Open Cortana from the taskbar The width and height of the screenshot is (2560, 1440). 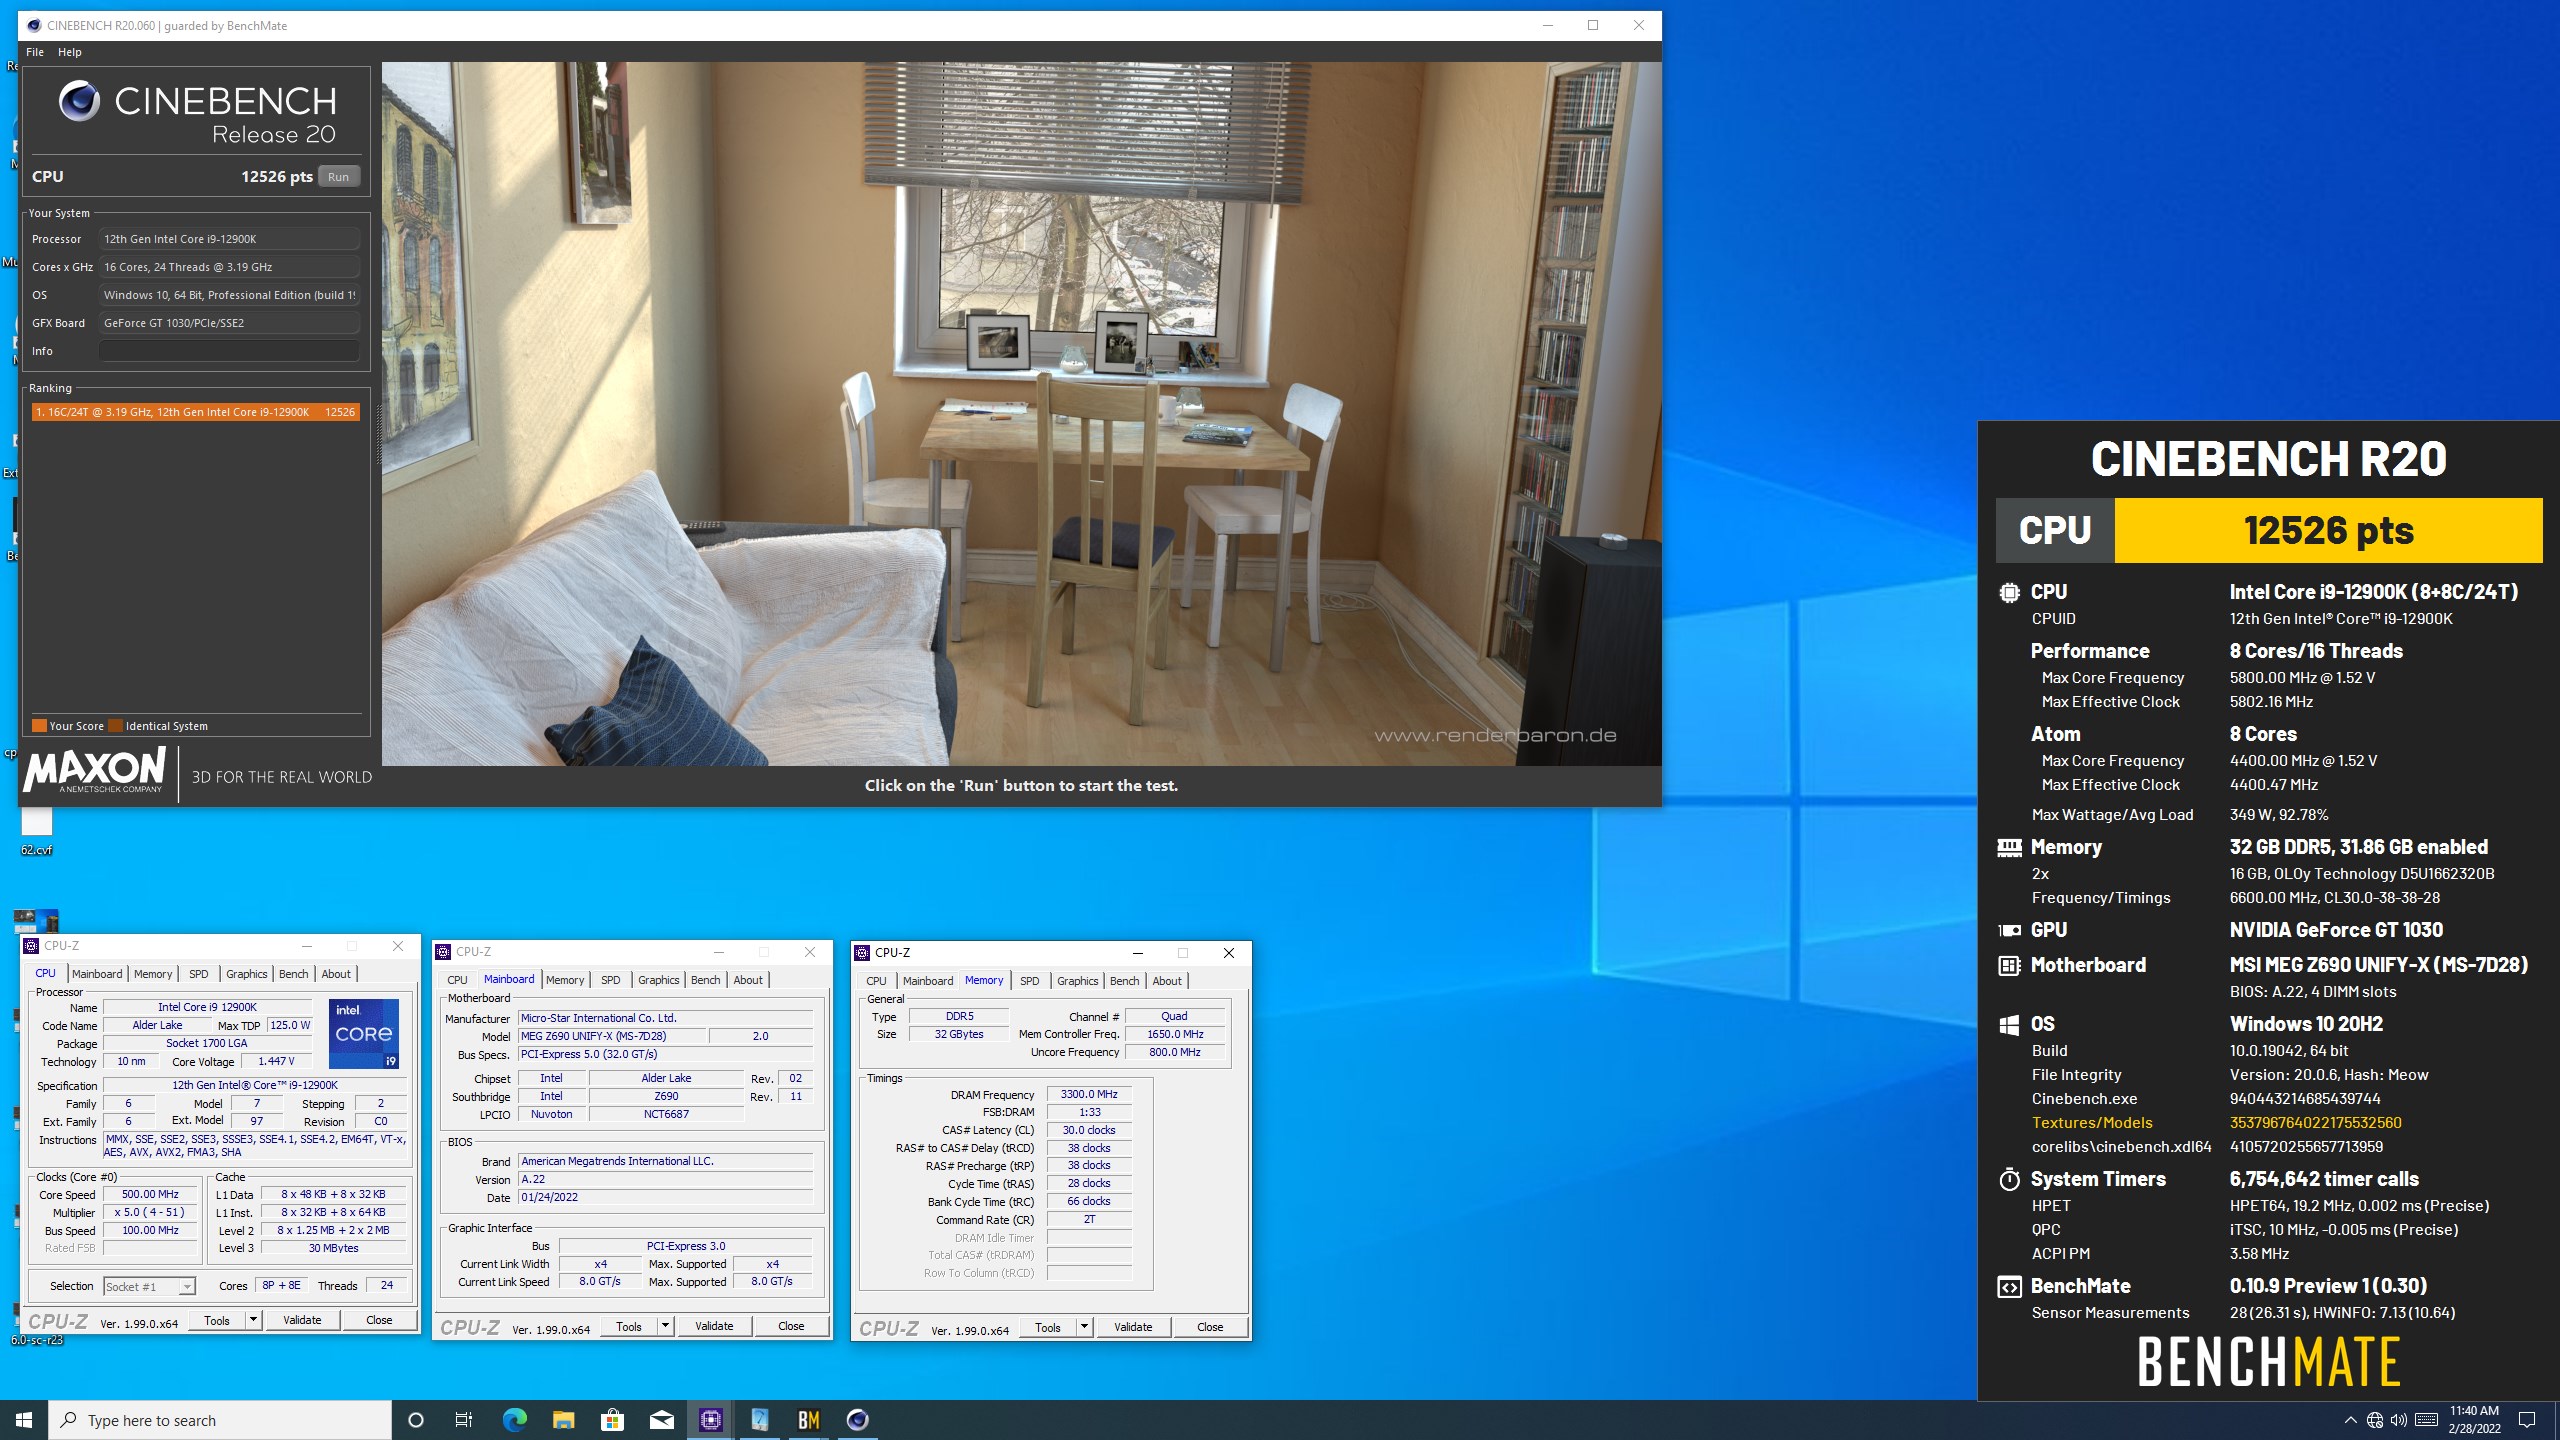point(416,1420)
